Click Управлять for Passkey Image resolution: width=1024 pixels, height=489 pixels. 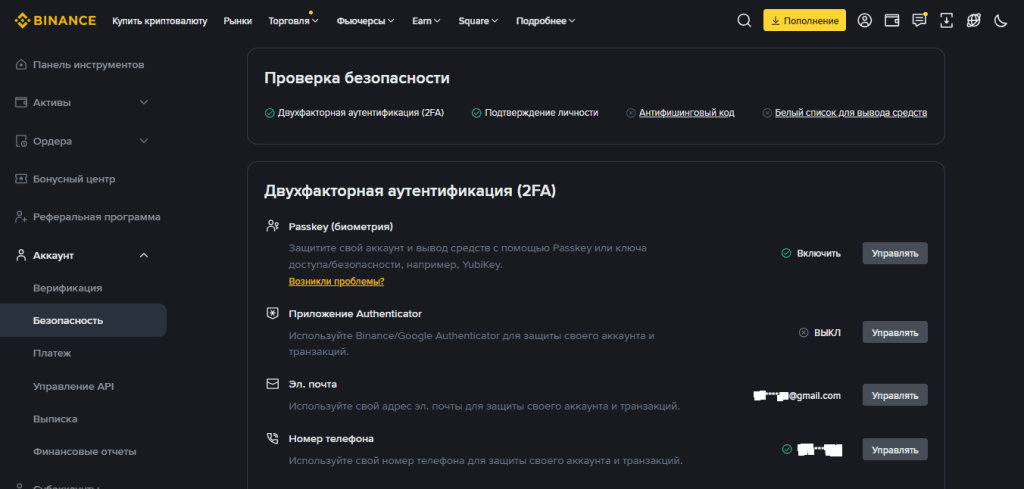[x=895, y=253]
